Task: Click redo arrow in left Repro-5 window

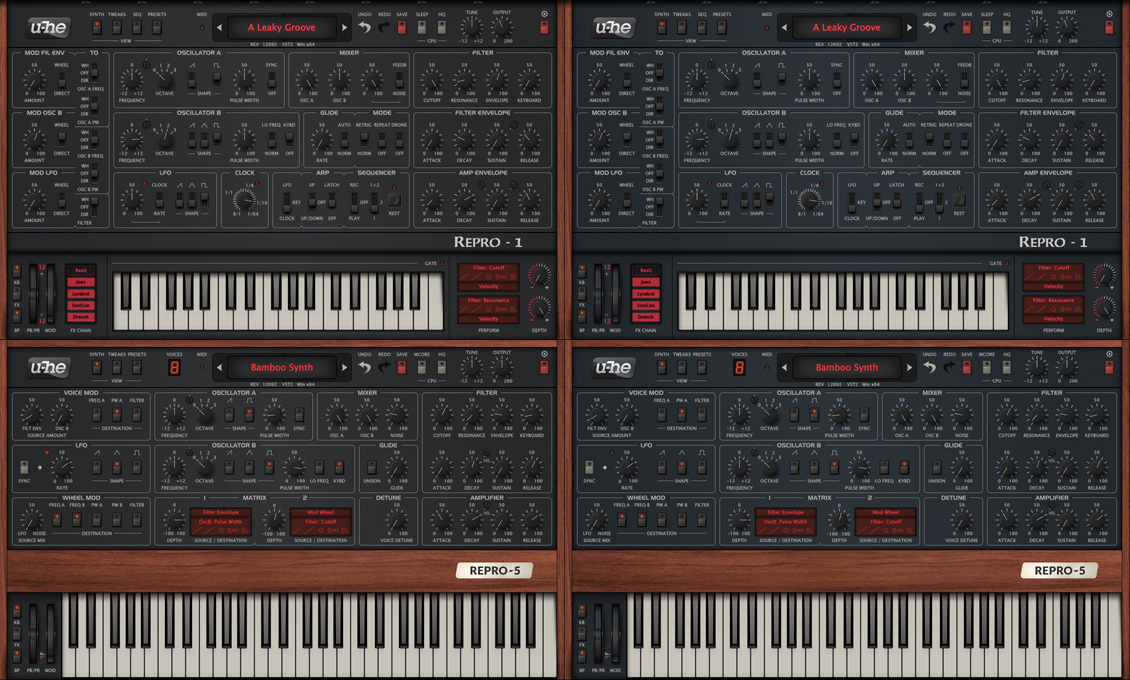Action: (x=384, y=367)
